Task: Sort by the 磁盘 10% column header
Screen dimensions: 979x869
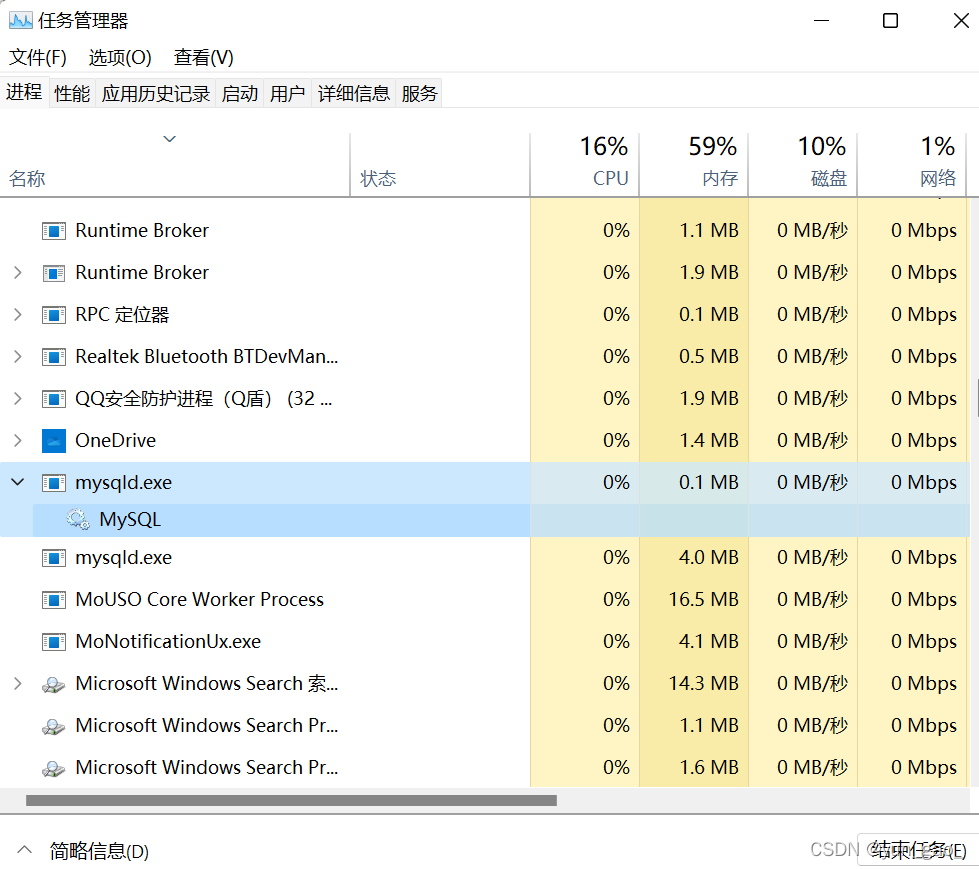Action: pos(803,165)
